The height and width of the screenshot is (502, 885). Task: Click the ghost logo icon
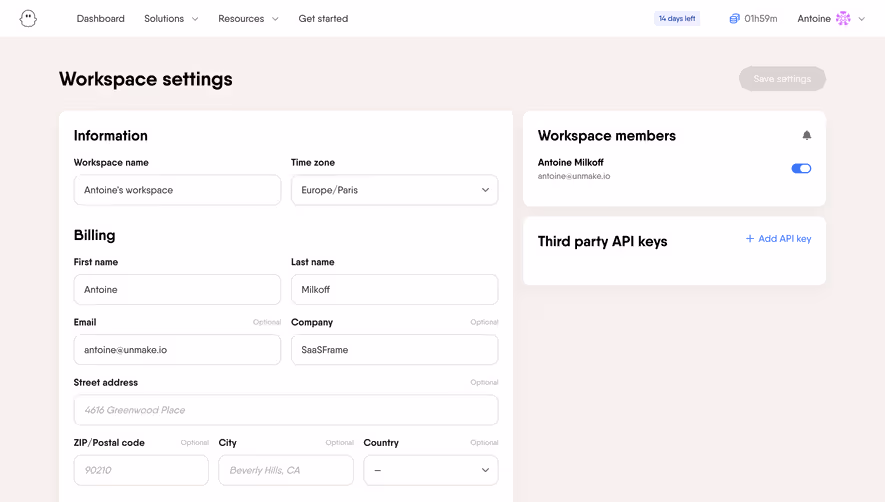click(28, 19)
